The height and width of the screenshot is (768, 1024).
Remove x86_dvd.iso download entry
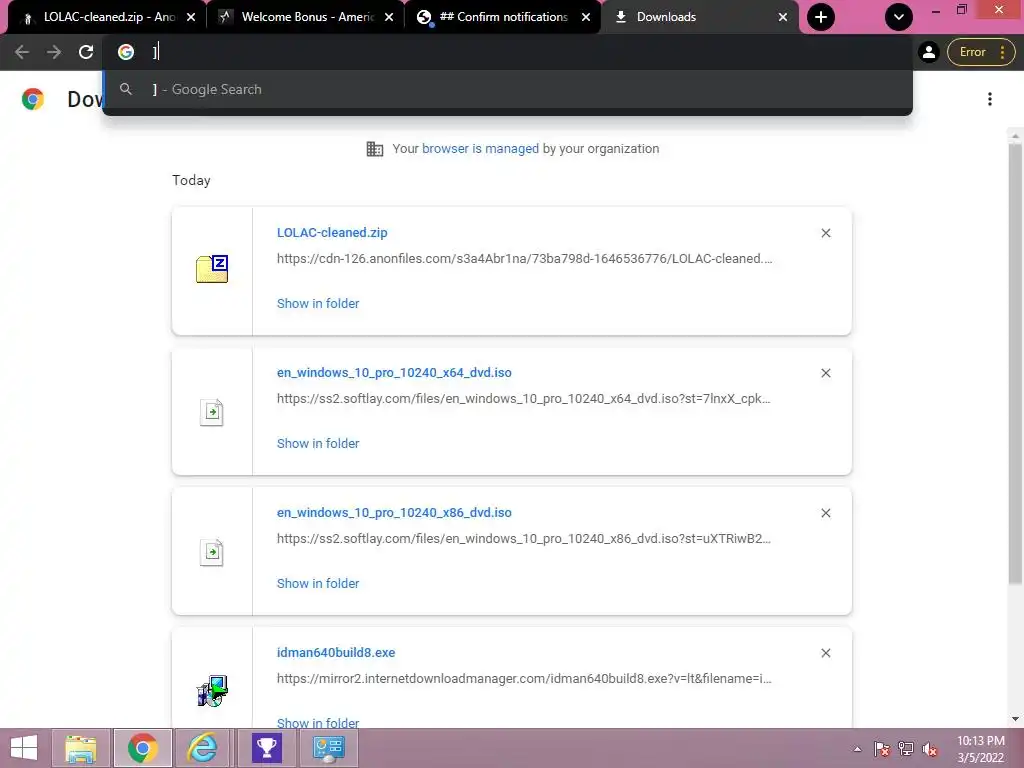click(x=825, y=513)
